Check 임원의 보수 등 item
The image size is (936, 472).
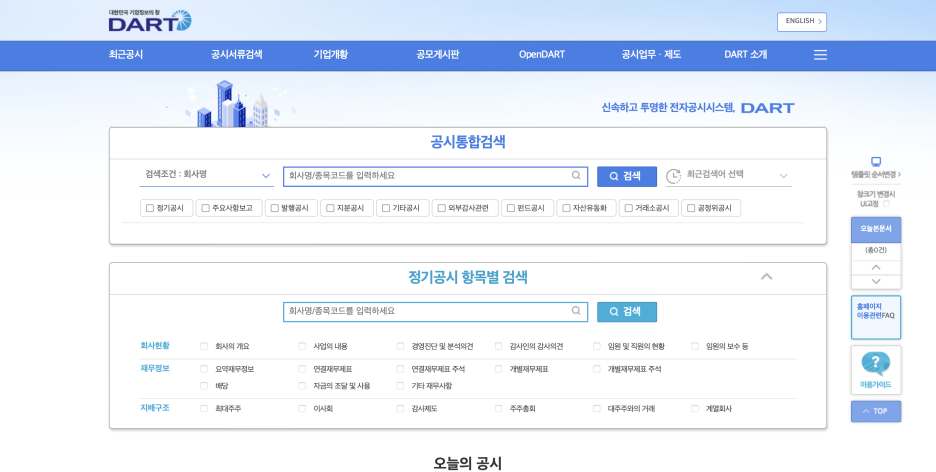tap(695, 346)
